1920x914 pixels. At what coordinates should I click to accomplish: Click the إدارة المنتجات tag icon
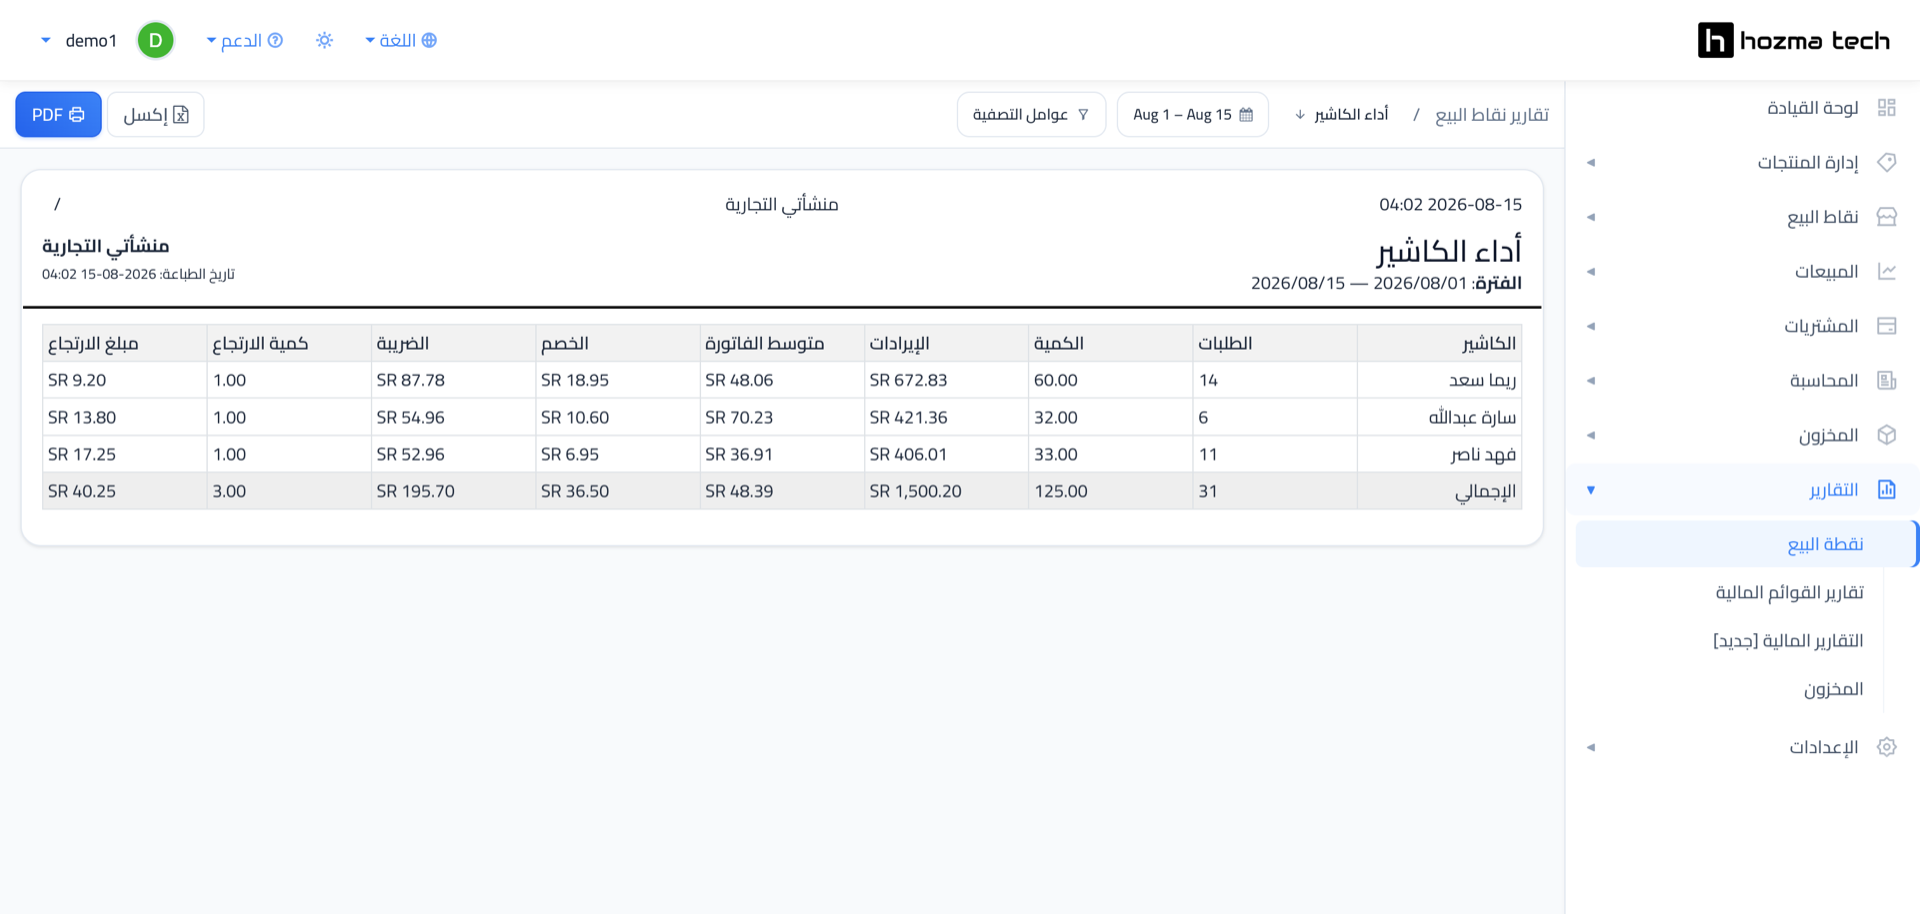(1886, 162)
